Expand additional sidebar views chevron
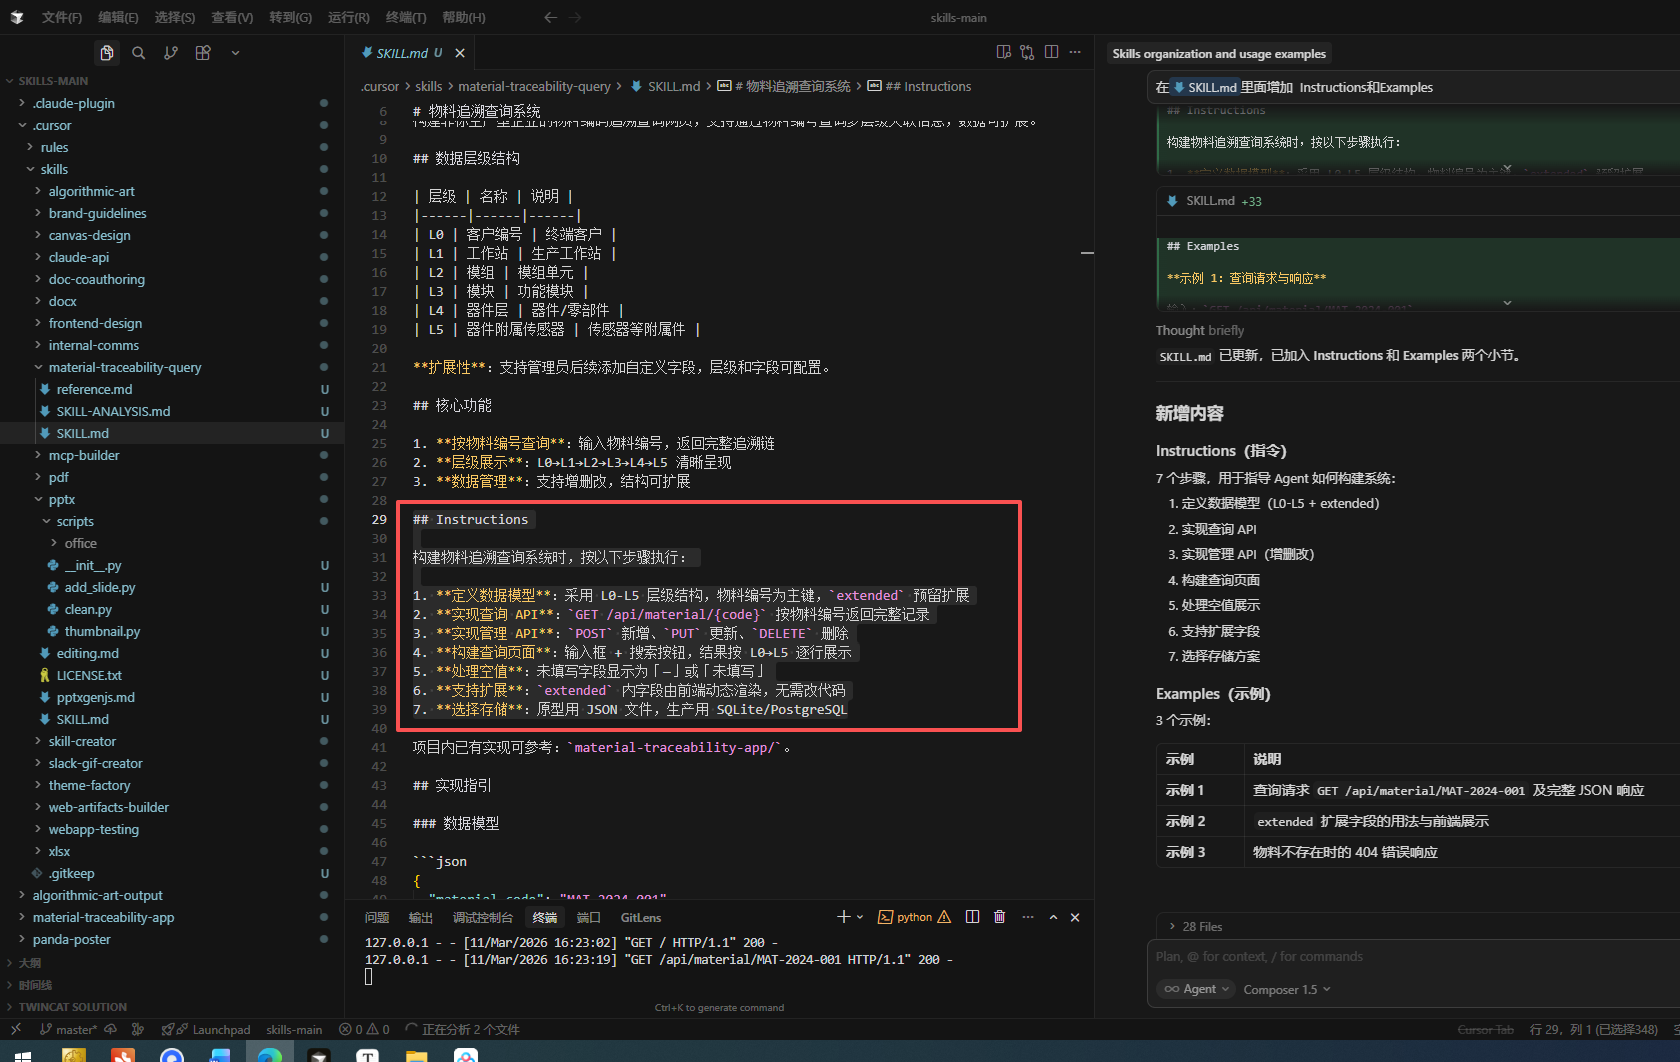The height and width of the screenshot is (1062, 1680). [235, 53]
